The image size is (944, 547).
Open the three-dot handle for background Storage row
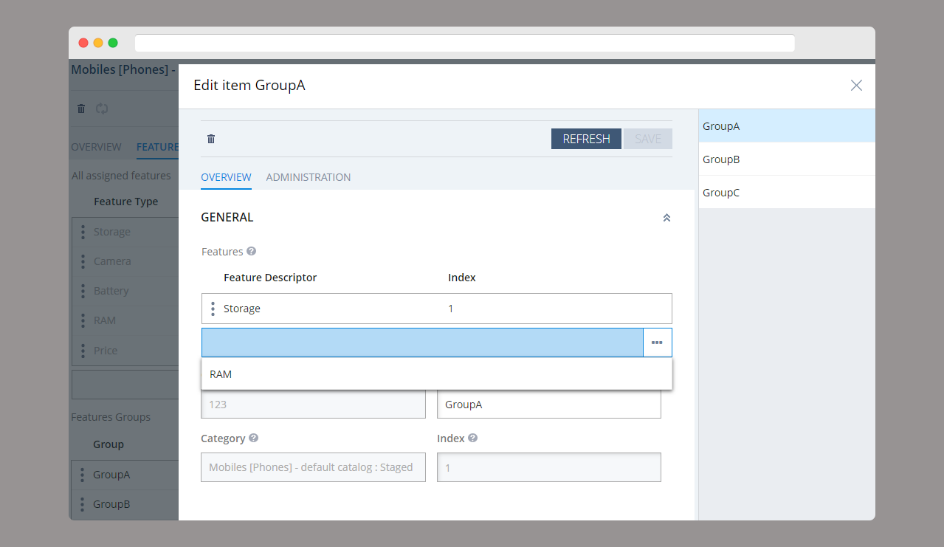pyautogui.click(x=83, y=232)
